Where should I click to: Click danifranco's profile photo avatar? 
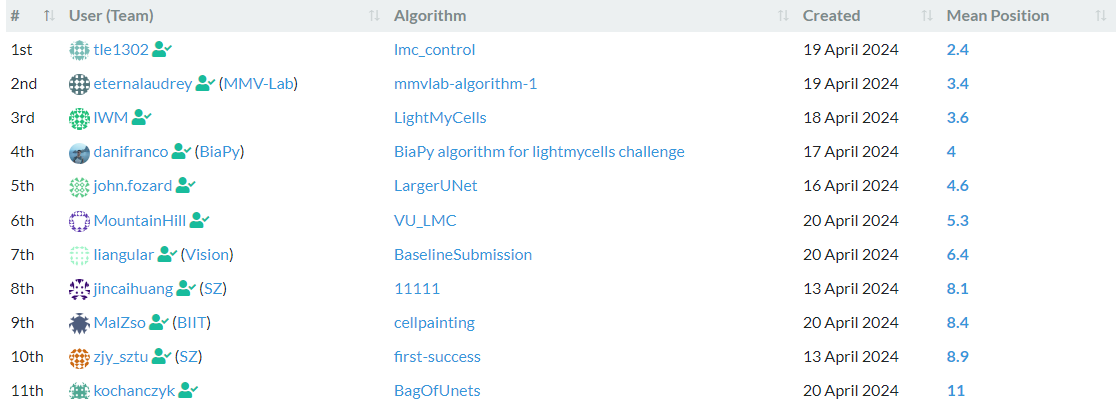79,152
